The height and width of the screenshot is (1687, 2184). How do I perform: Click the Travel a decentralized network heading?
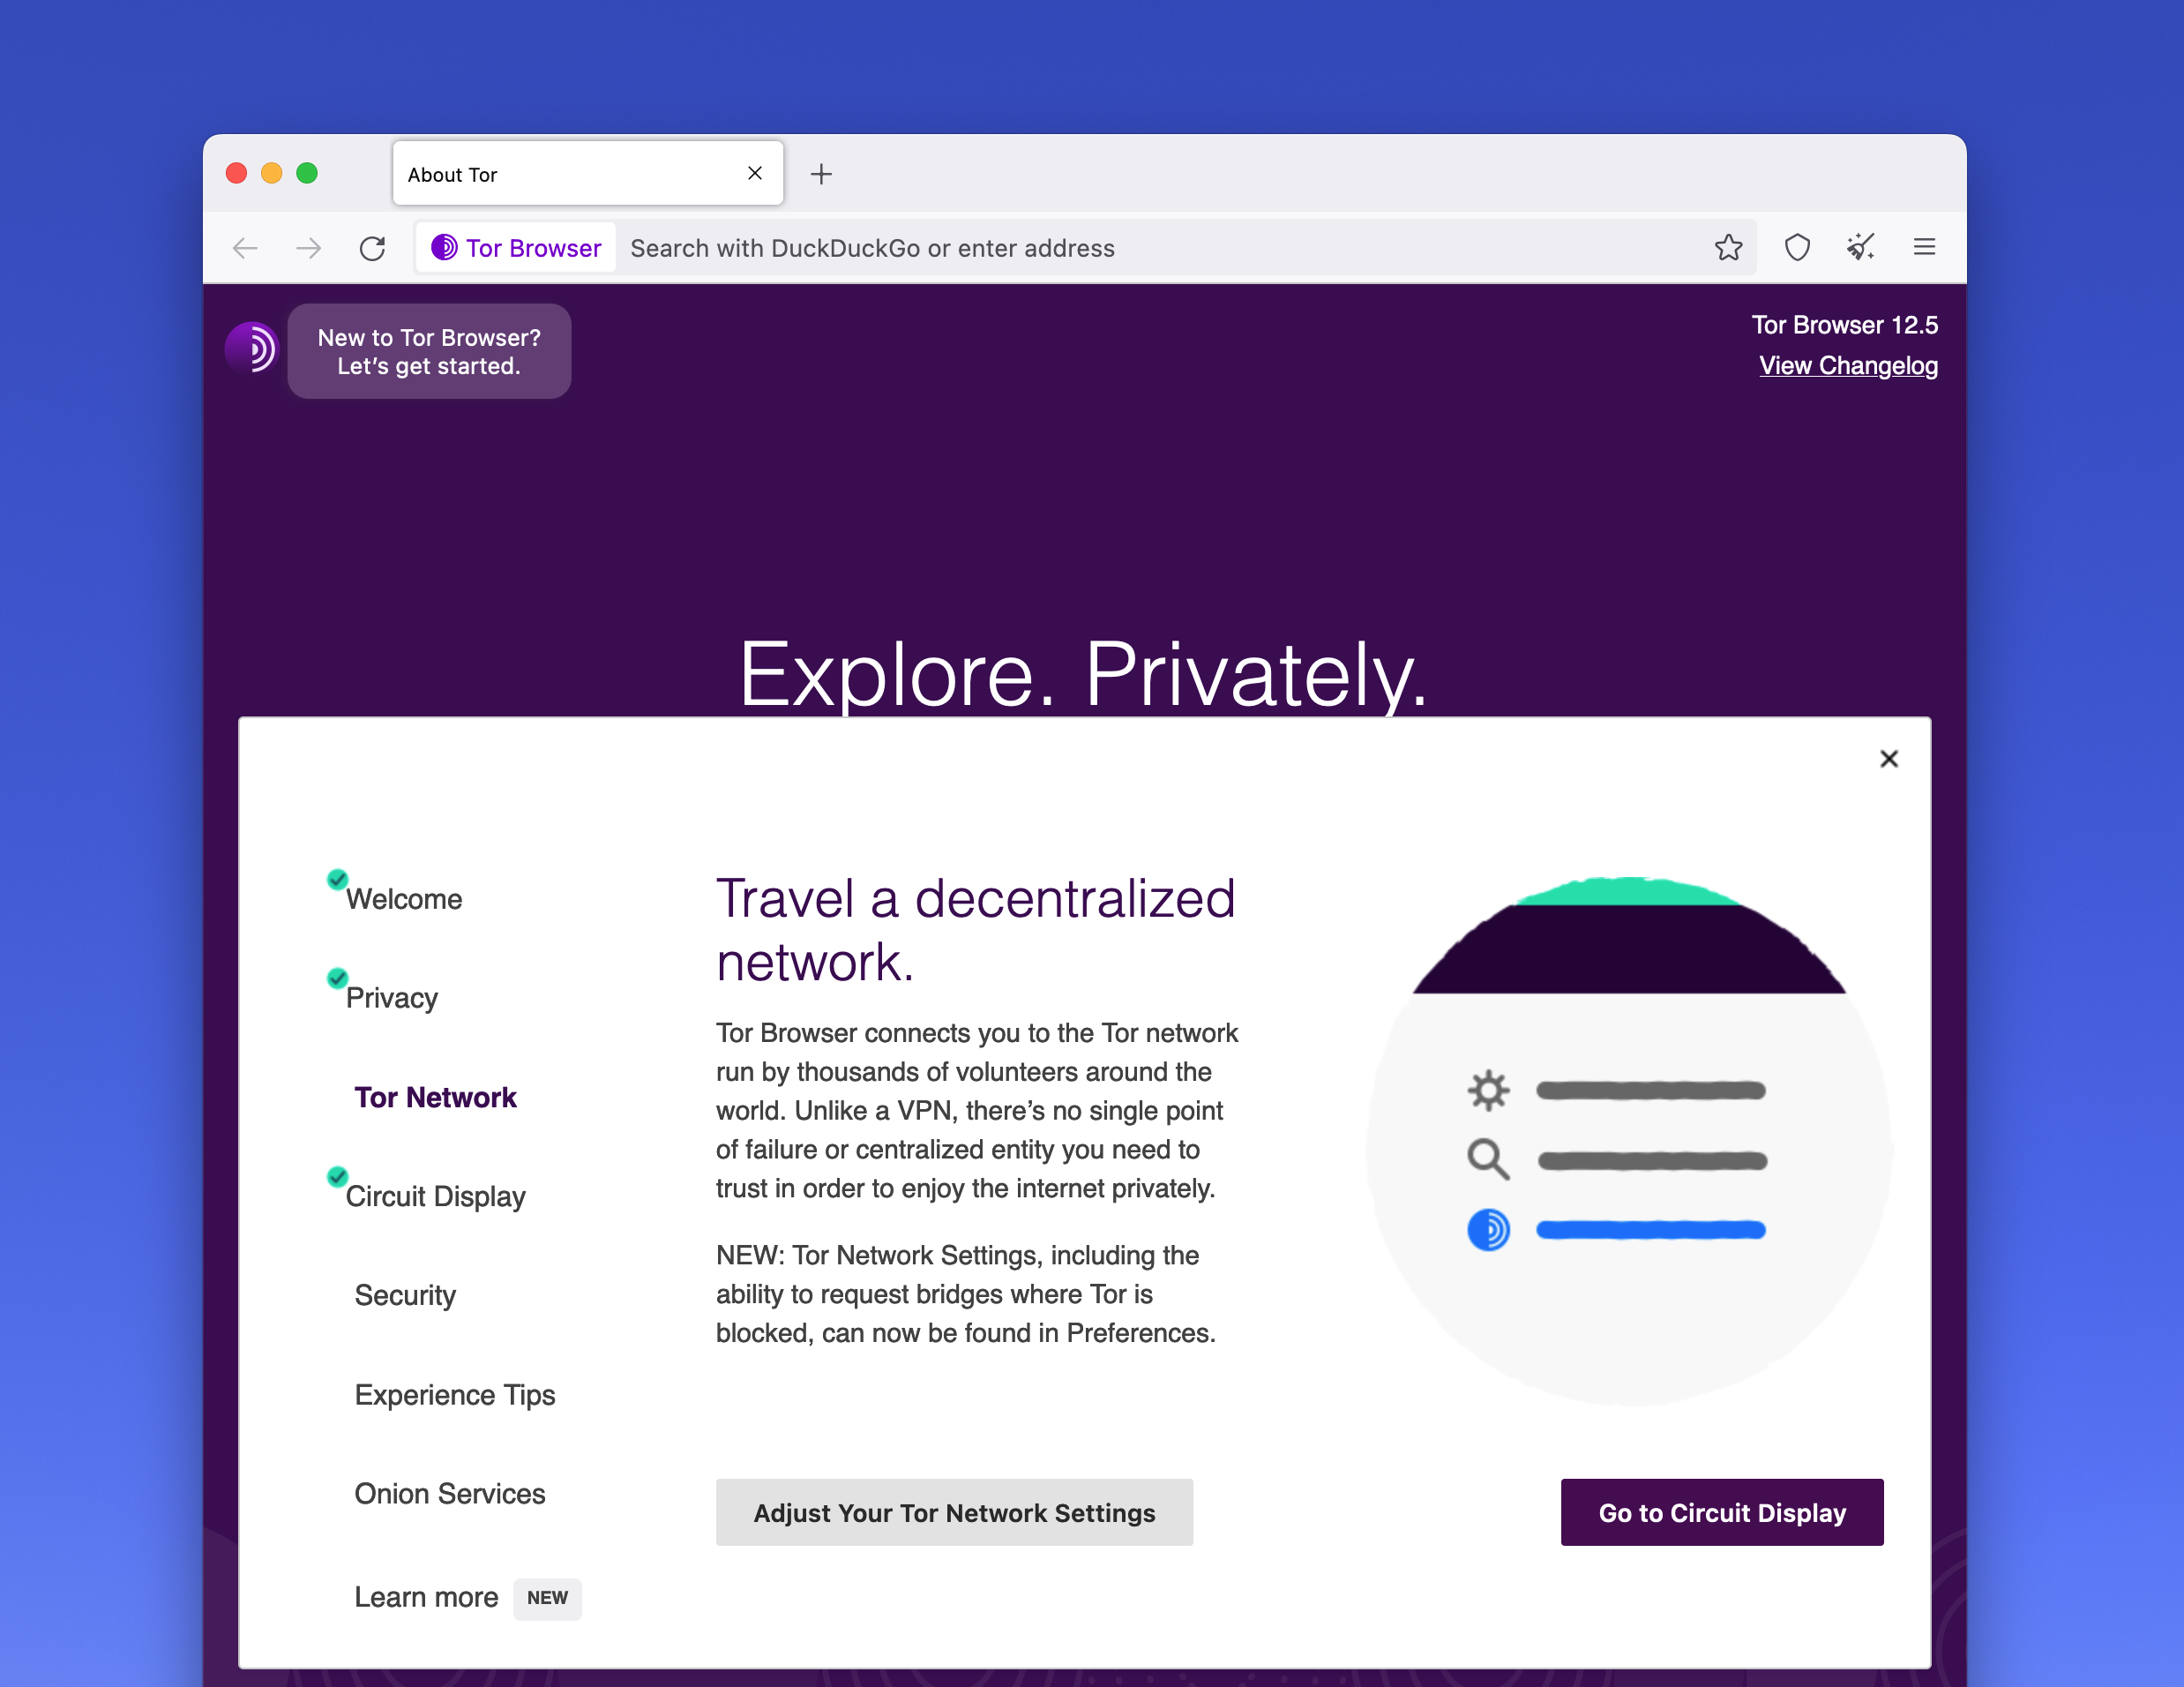pyautogui.click(x=975, y=930)
